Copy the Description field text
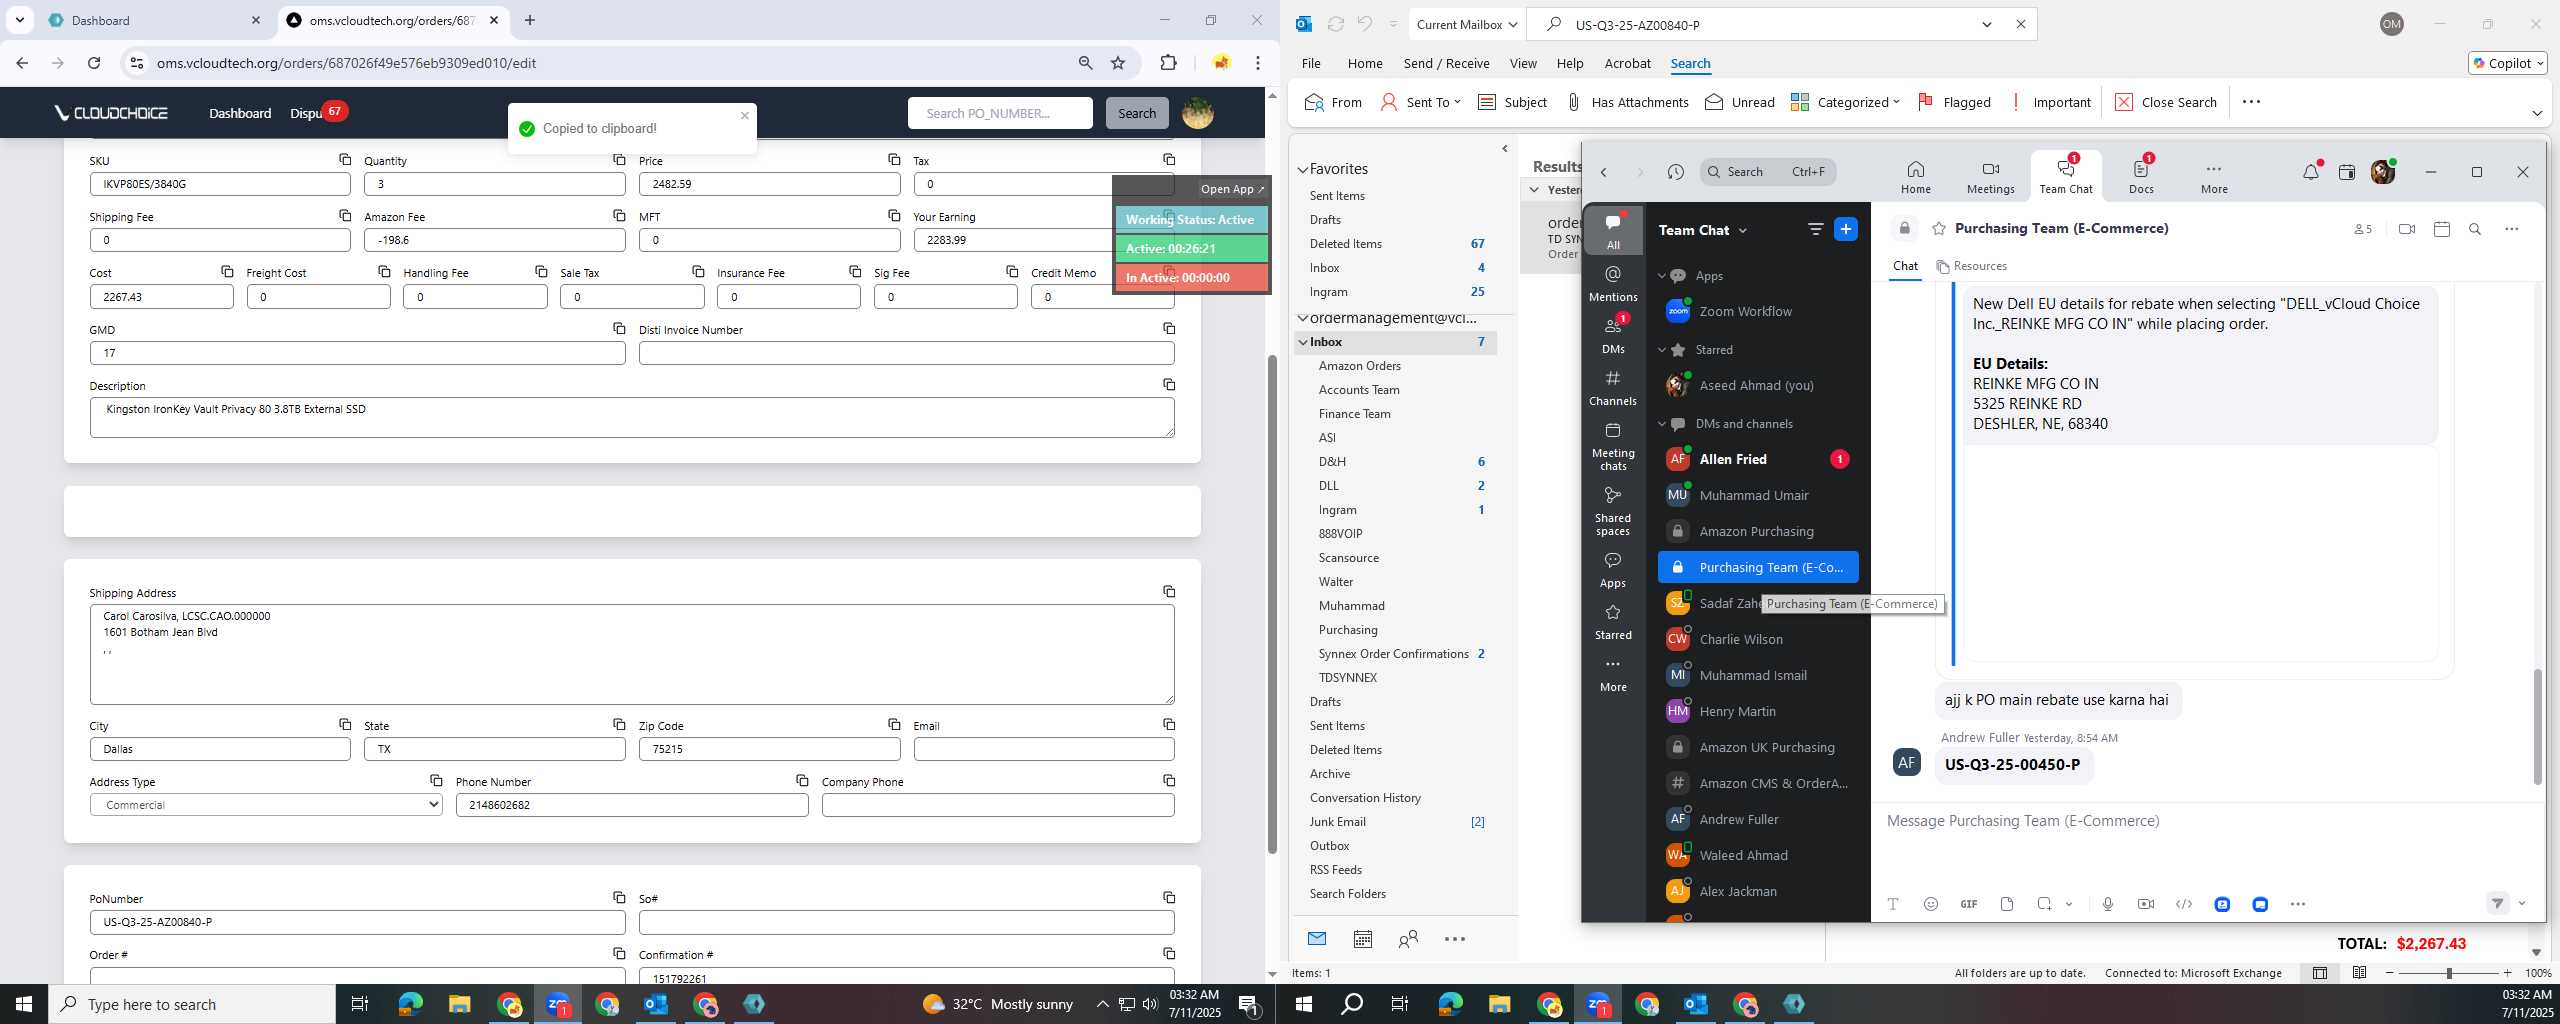Viewport: 2560px width, 1024px height. 1169,385
